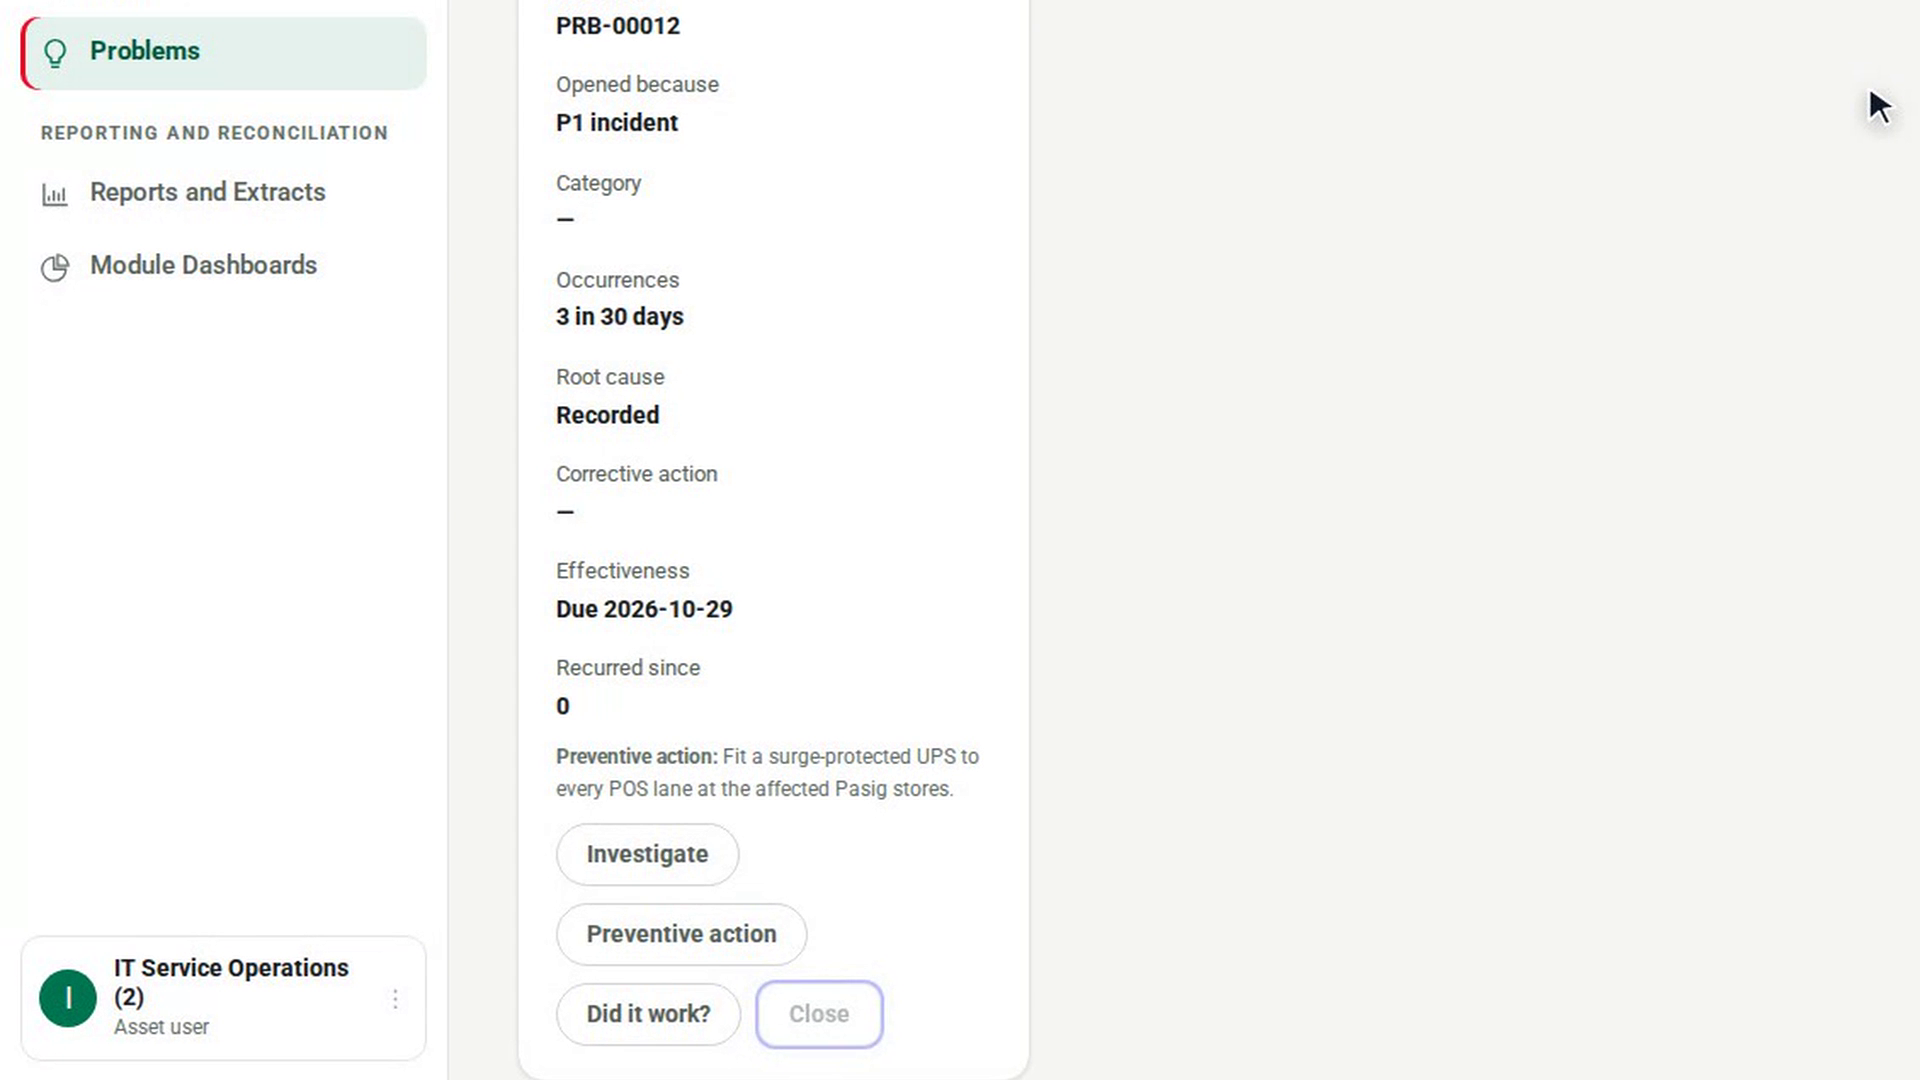Open the Problems menu item
1920x1080 pixels.
(x=224, y=52)
